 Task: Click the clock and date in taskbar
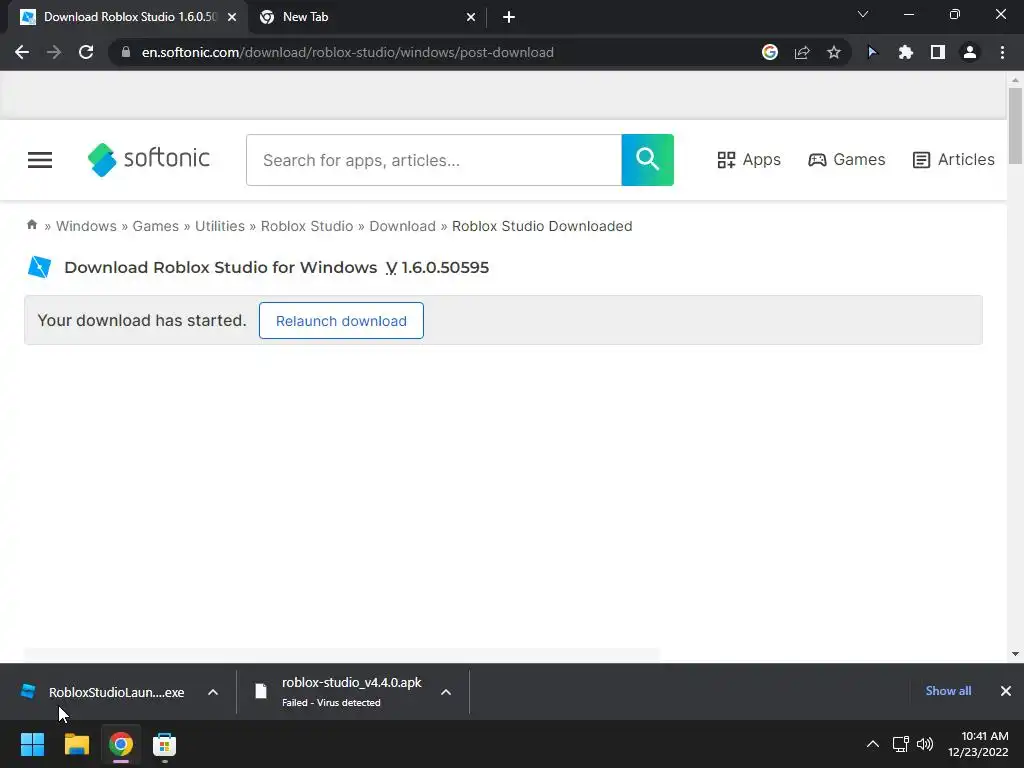(x=978, y=744)
